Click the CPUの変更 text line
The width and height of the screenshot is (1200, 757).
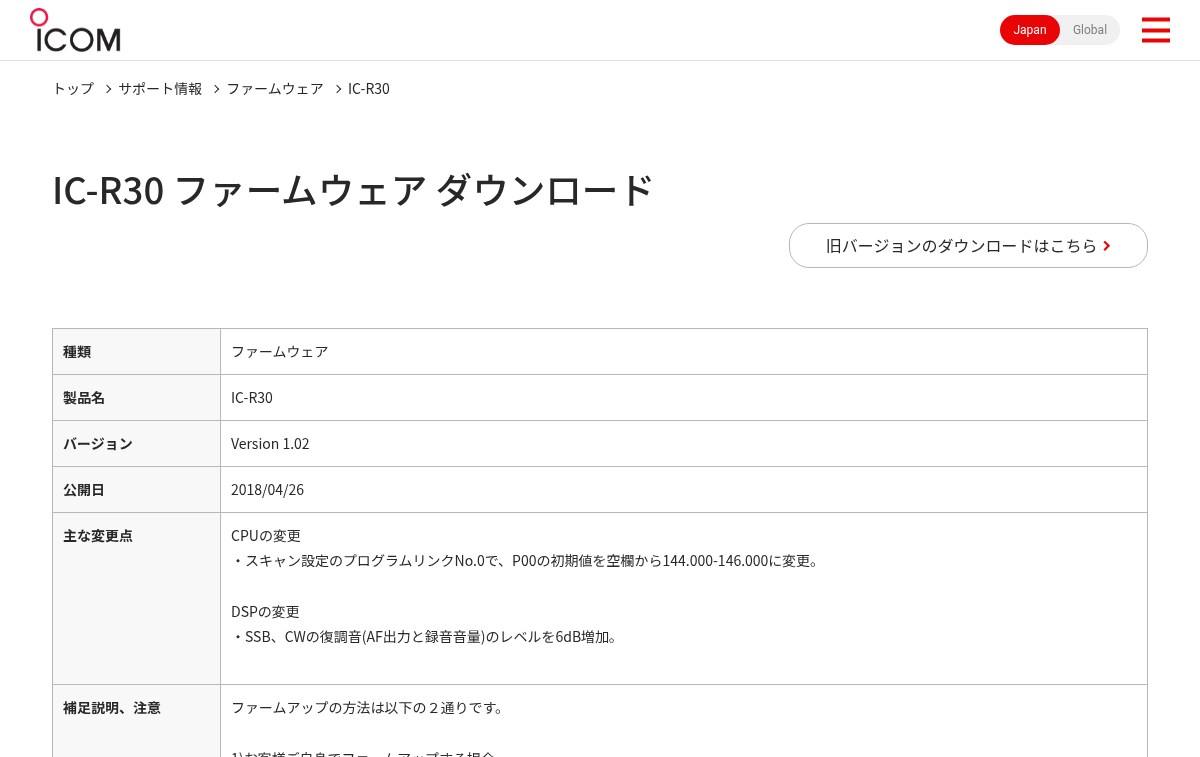pyautogui.click(x=266, y=536)
